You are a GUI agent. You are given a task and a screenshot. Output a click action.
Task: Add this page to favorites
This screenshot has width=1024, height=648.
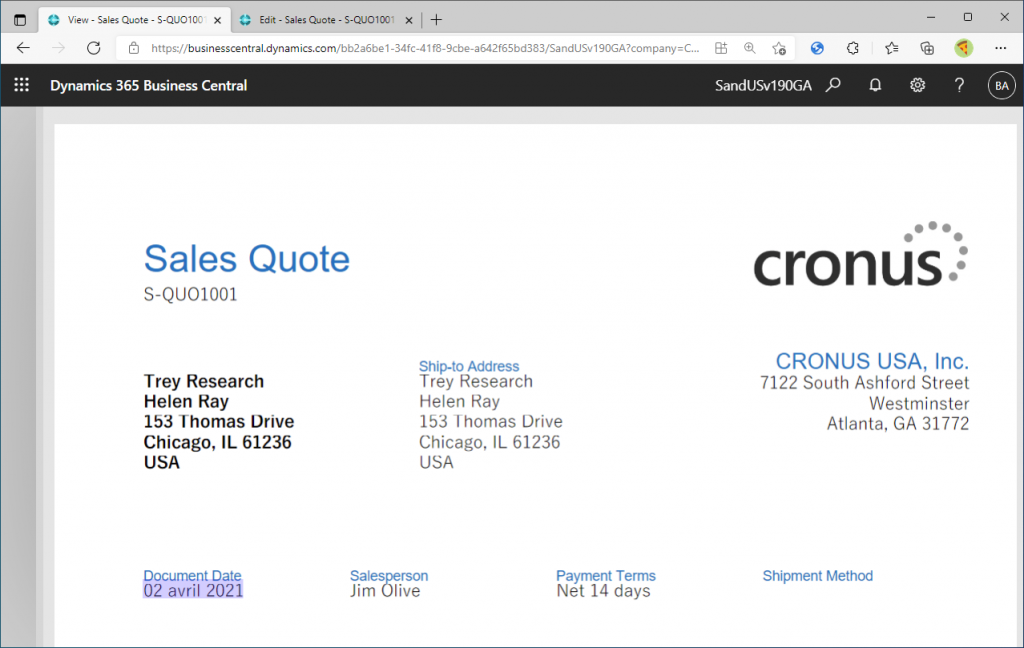click(x=779, y=48)
